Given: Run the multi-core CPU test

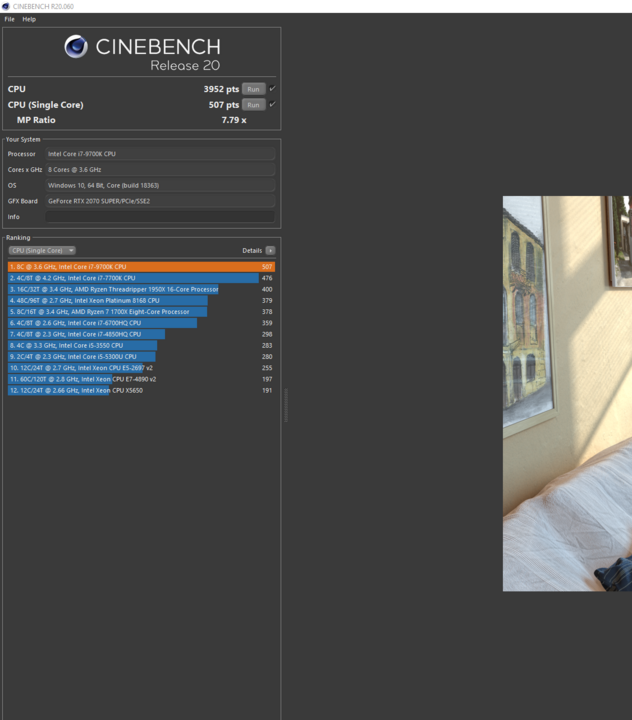Looking at the screenshot, I should 254,89.
